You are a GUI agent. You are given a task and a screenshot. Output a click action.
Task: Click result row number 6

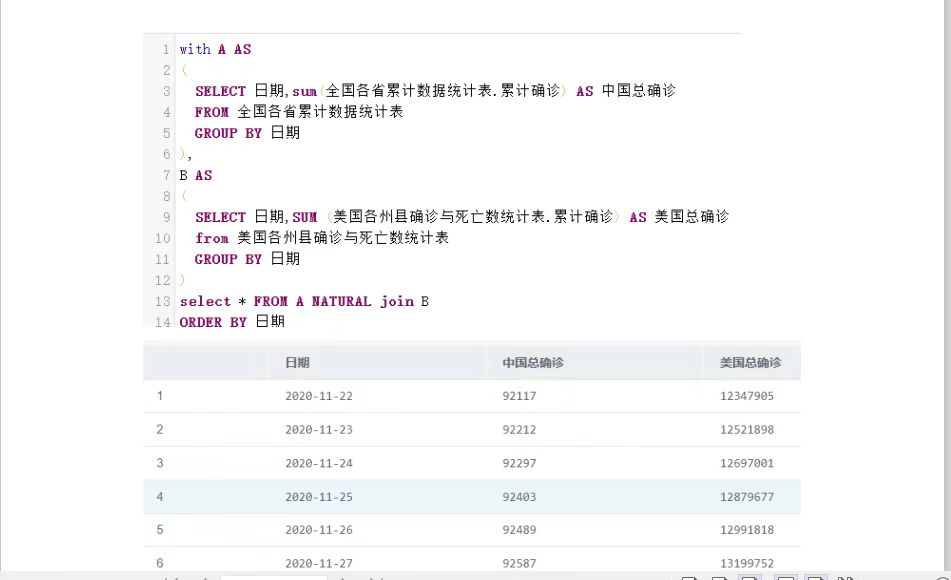coord(160,564)
